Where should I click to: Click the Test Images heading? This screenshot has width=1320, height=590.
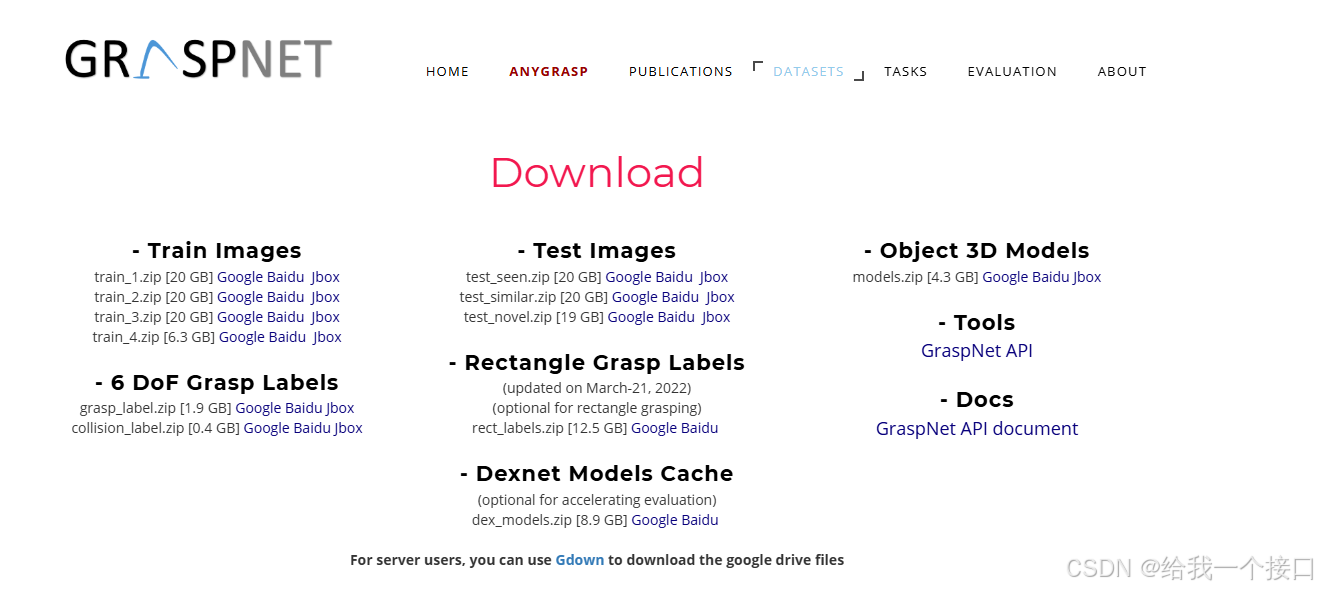pyautogui.click(x=597, y=251)
